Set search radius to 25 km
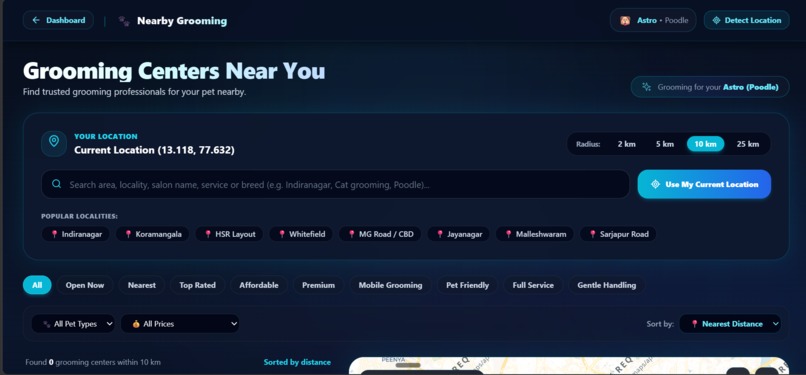806x375 pixels. (x=747, y=144)
